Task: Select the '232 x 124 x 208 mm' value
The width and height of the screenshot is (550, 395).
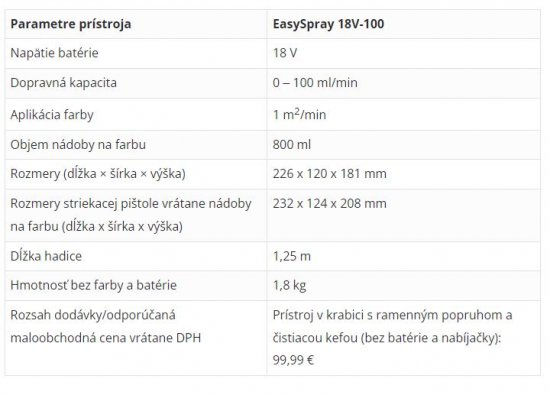Action: coord(329,204)
